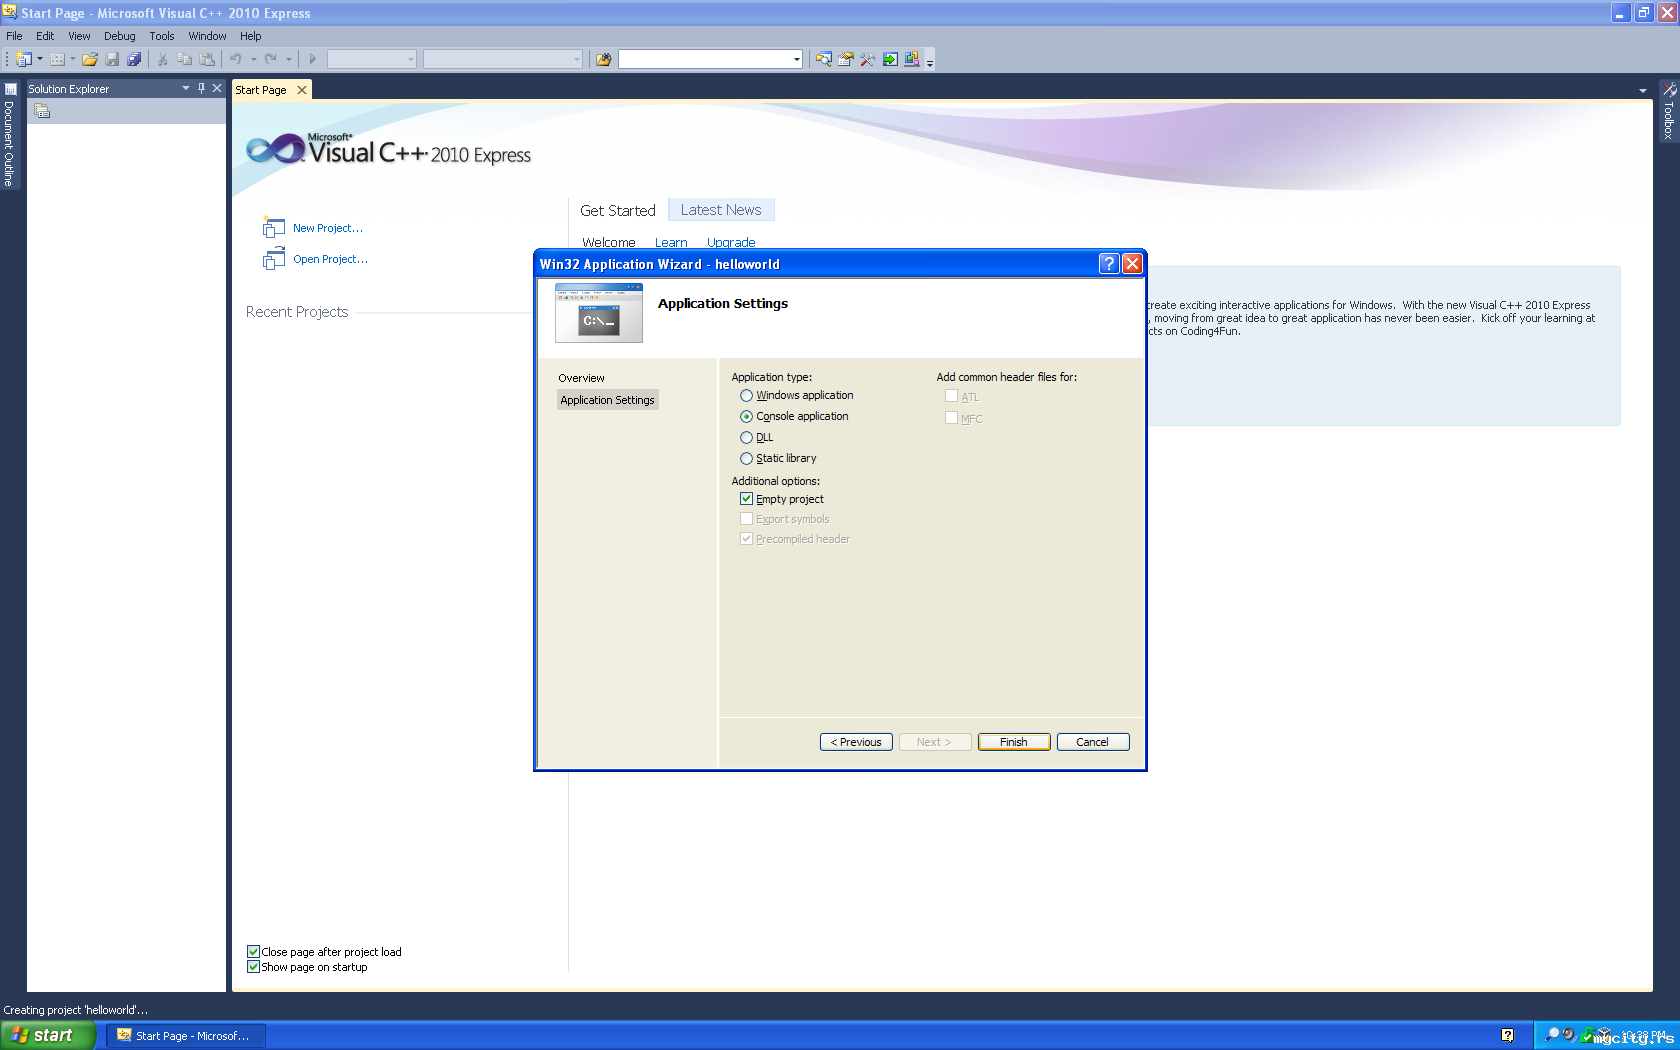The width and height of the screenshot is (1680, 1050).
Task: Click the Previous button in wizard
Action: (856, 742)
